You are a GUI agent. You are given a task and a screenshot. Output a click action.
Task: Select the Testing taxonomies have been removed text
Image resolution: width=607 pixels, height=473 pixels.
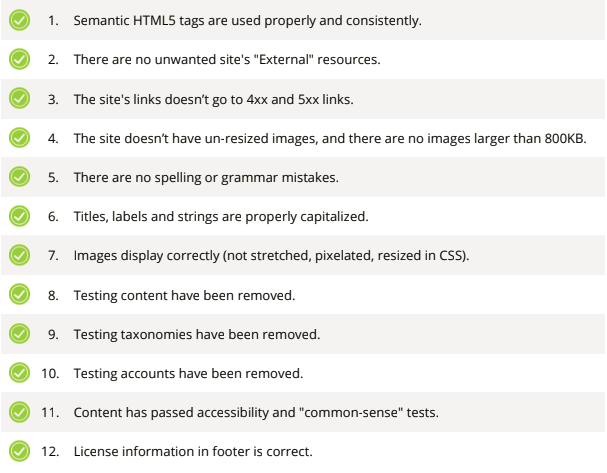(x=197, y=334)
